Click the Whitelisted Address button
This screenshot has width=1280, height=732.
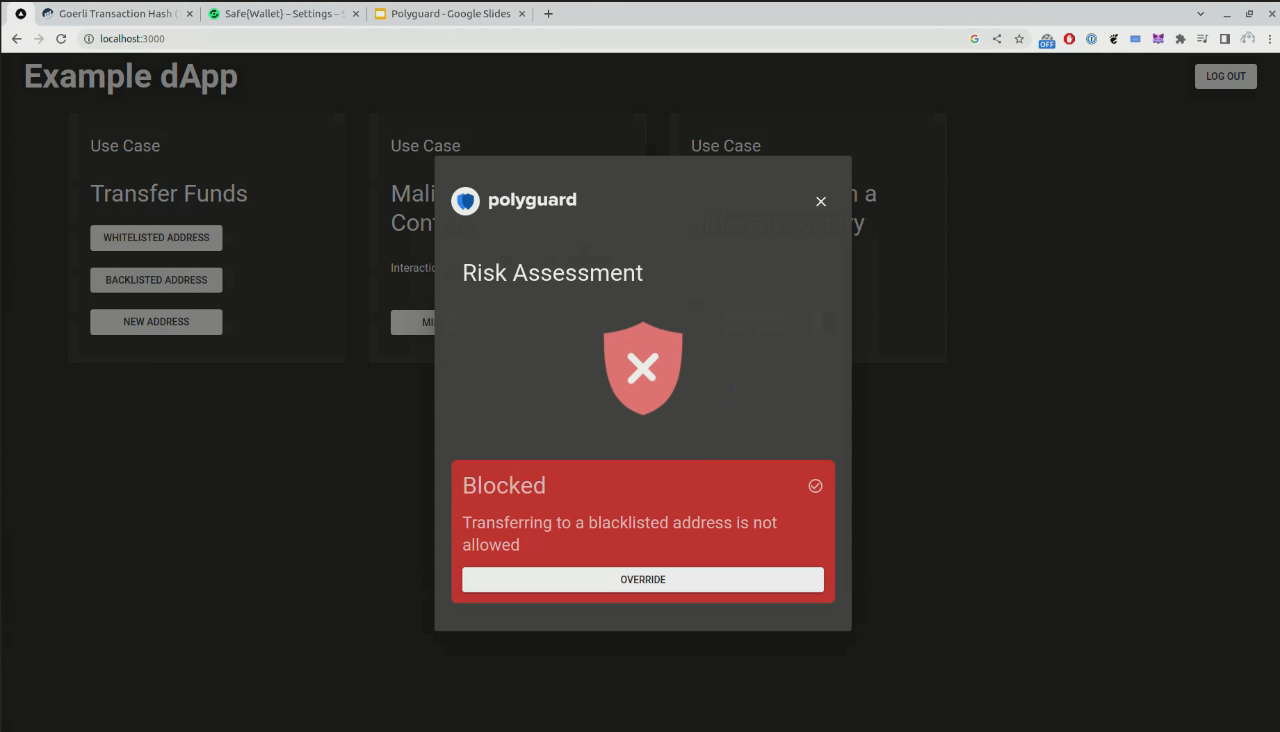[156, 238]
